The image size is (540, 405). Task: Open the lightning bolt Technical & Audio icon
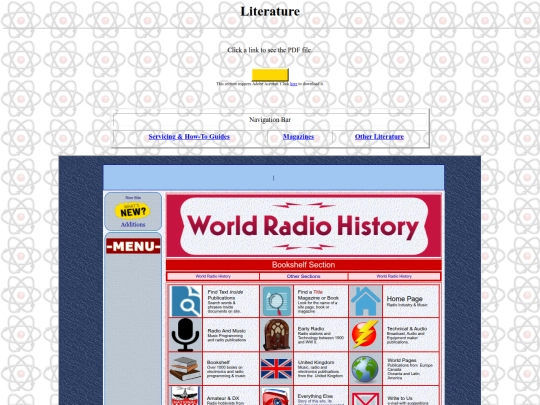tap(365, 334)
